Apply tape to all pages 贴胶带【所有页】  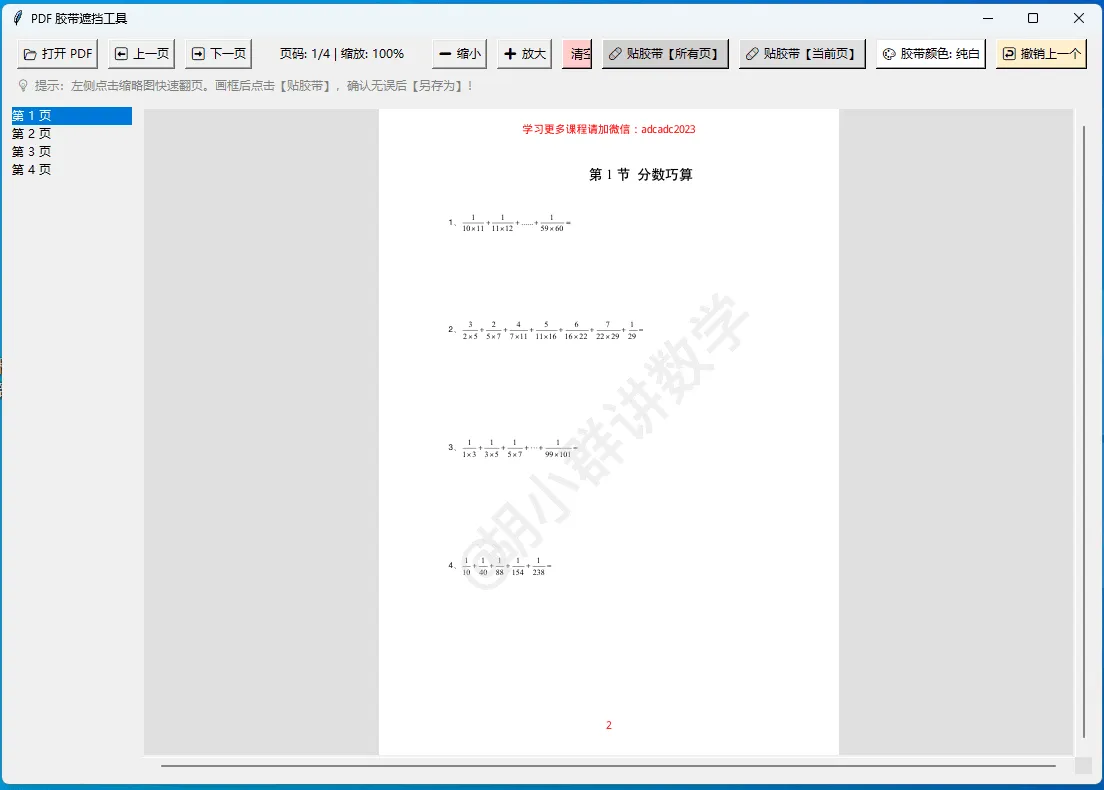(665, 54)
